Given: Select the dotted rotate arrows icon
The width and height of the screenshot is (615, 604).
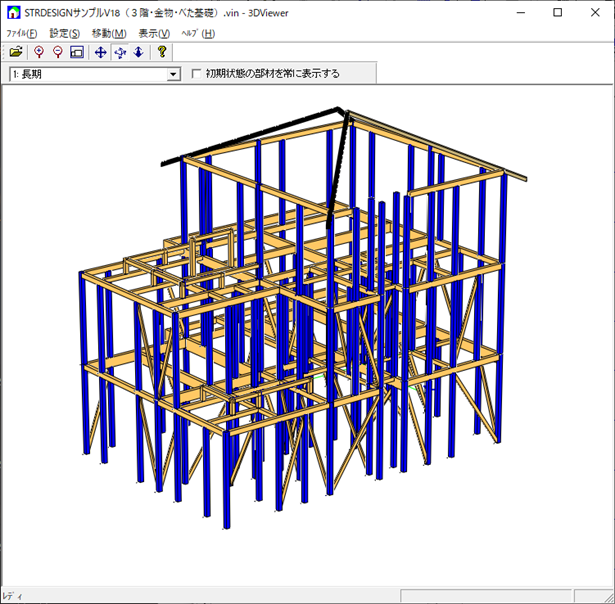Looking at the screenshot, I should coord(119,52).
